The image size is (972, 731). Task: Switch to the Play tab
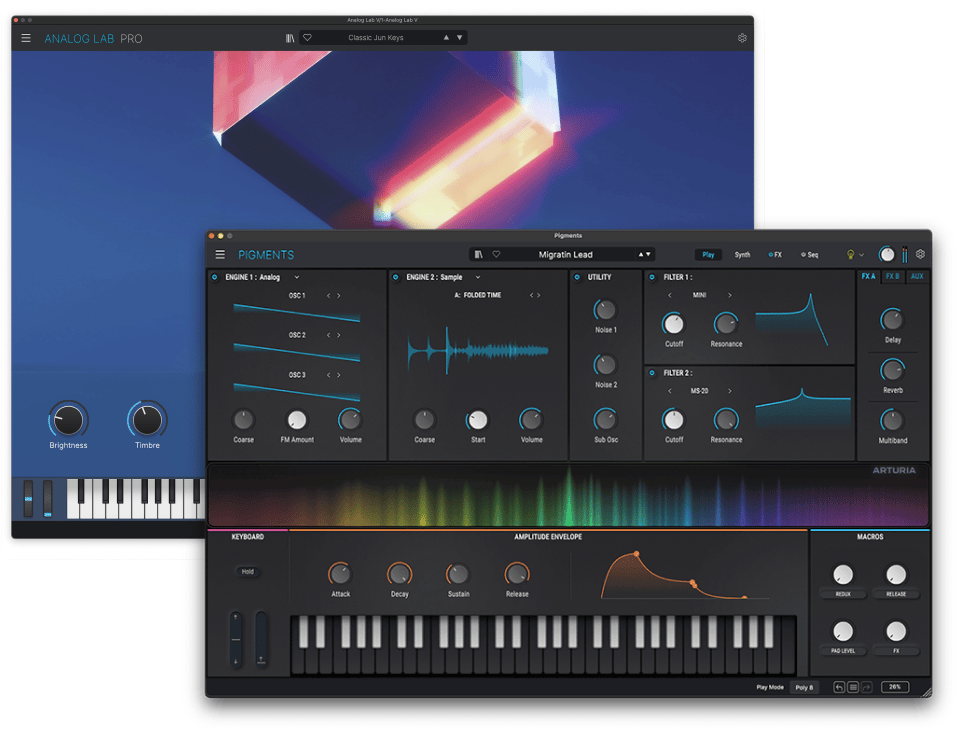708,255
